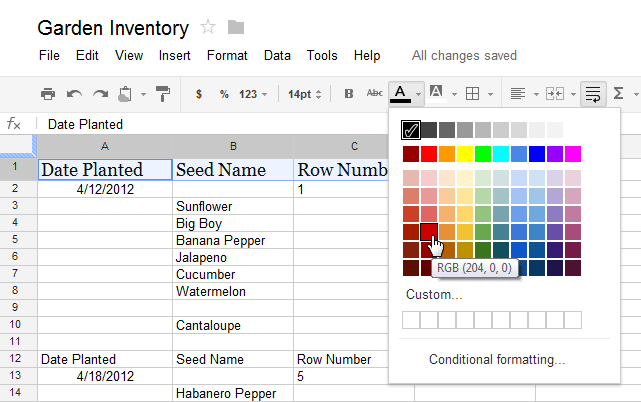
Task: Select column B header
Action: point(233,146)
